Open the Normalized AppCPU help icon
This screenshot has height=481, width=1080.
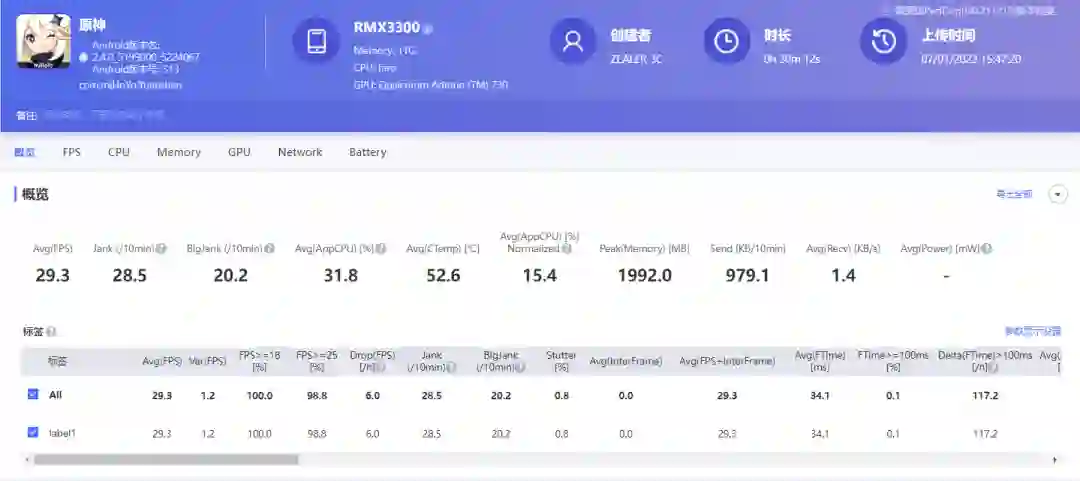tap(567, 249)
